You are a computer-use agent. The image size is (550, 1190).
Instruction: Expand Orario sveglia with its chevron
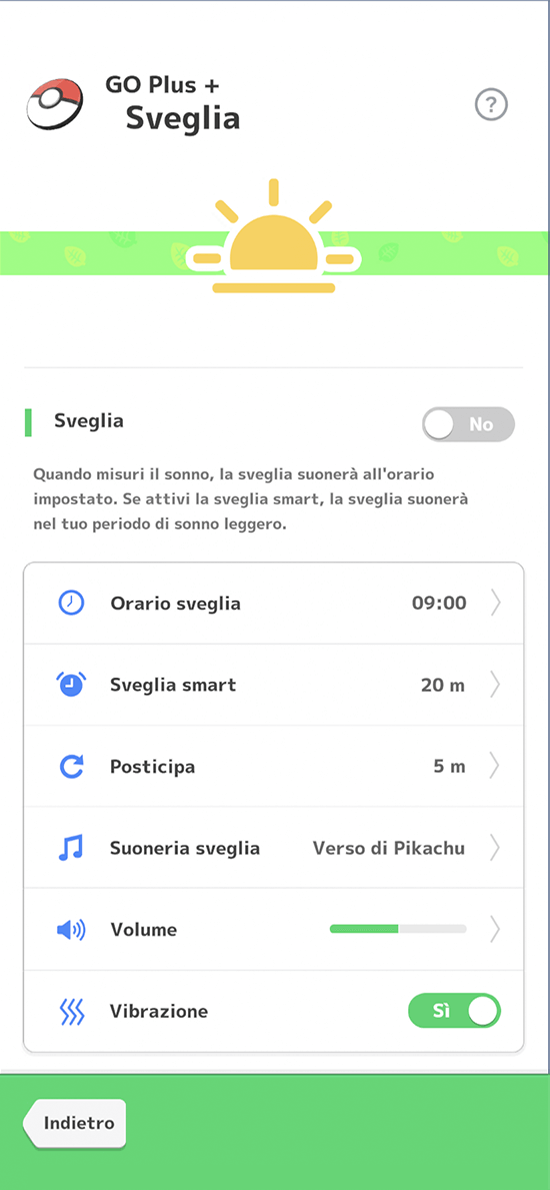495,603
